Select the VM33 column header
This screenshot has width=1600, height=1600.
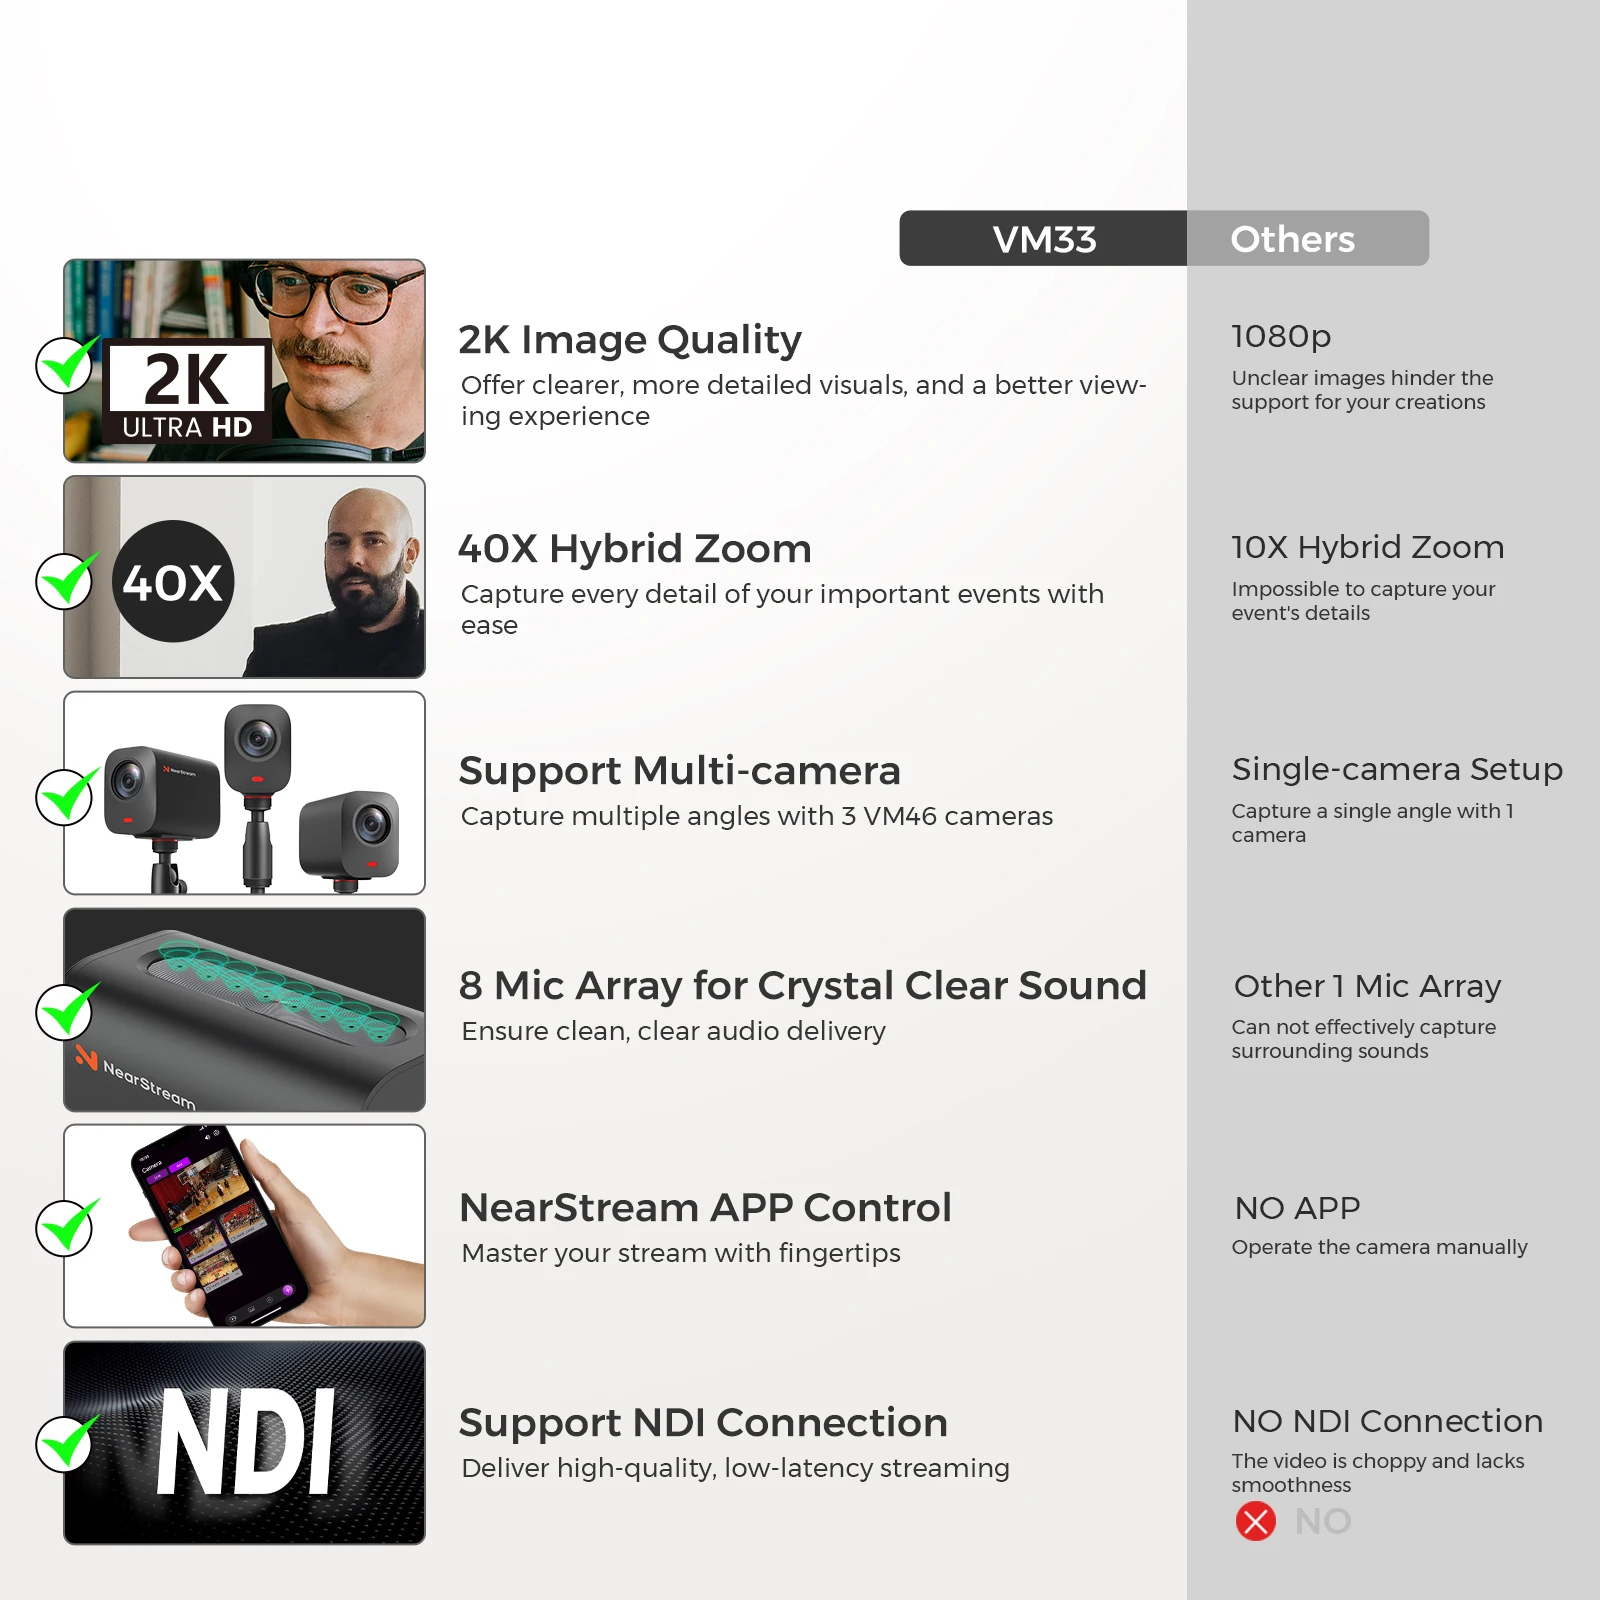click(x=1043, y=238)
